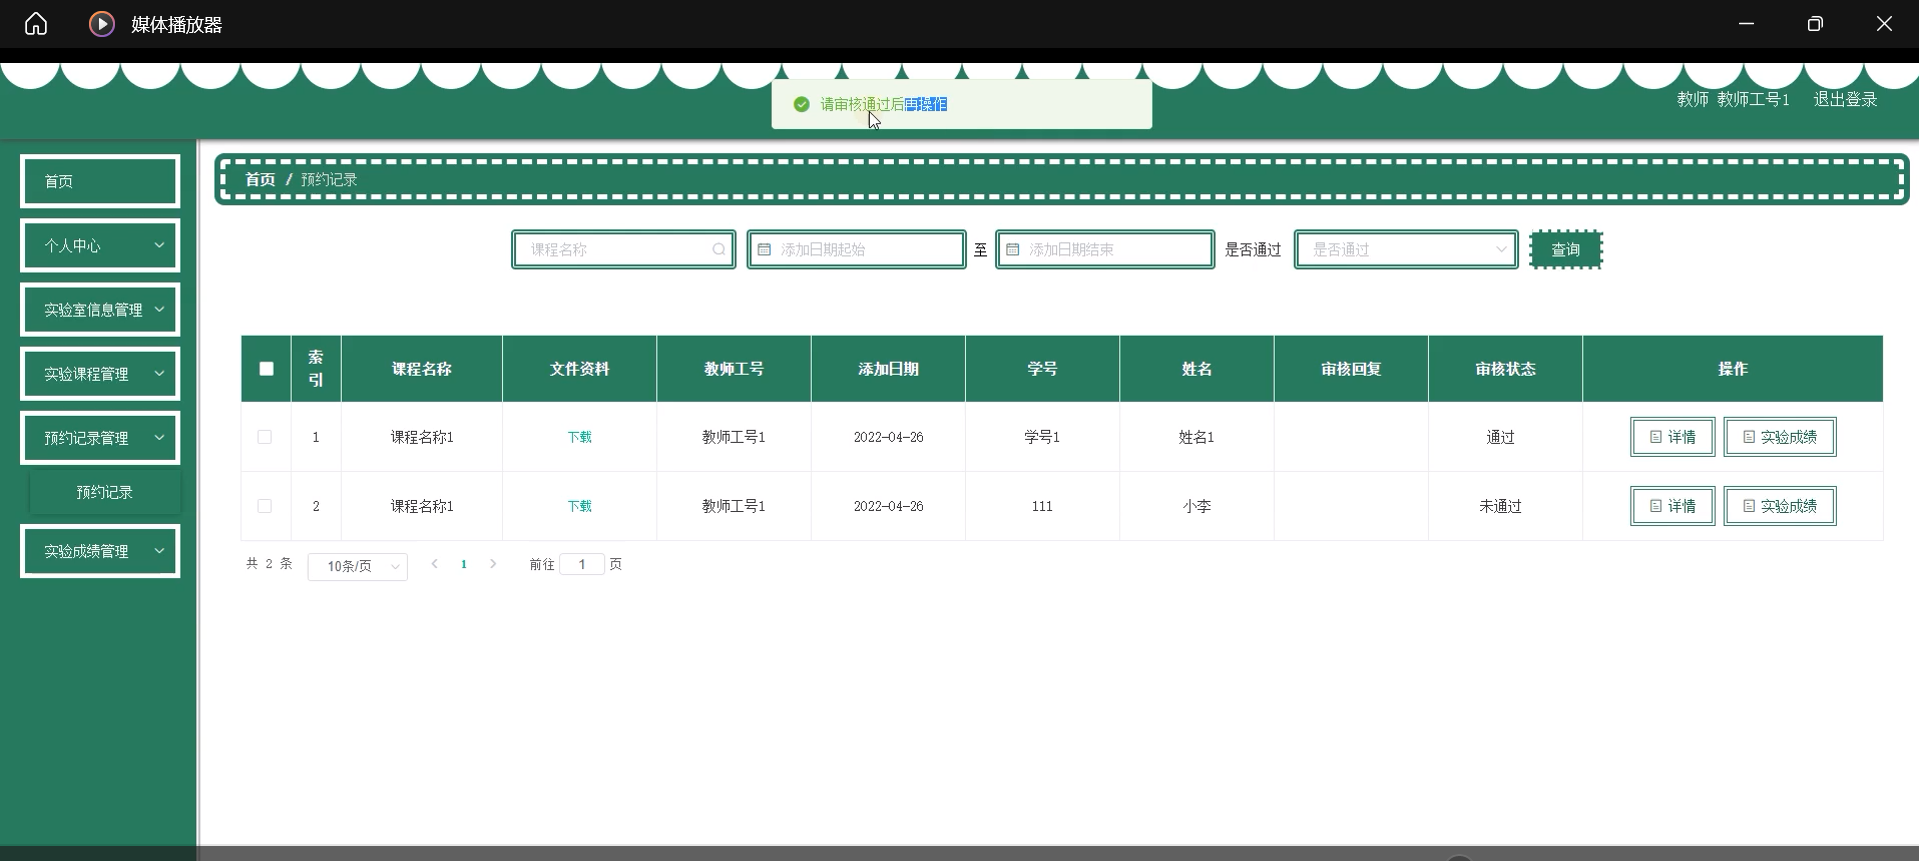
Task: Restore the media player window size
Action: click(1815, 24)
